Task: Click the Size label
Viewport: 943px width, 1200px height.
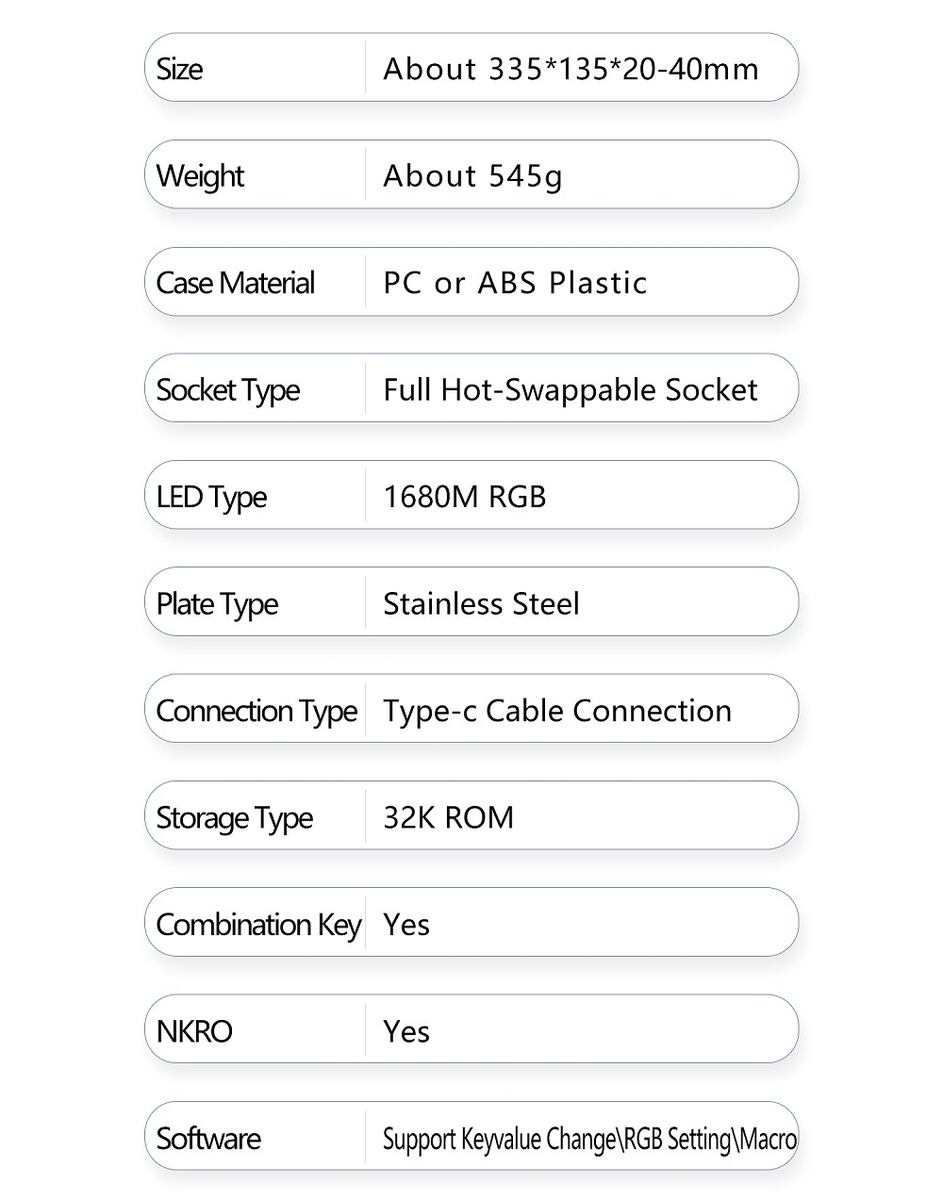Action: (x=180, y=69)
